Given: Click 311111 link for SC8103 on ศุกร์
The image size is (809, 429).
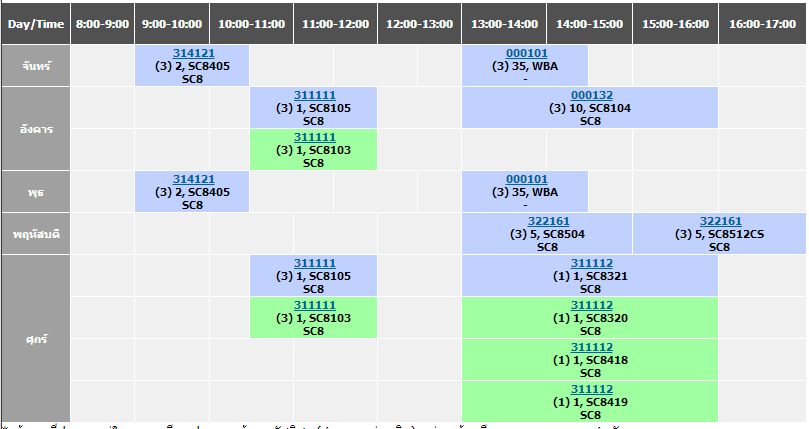Looking at the screenshot, I should click(314, 305).
